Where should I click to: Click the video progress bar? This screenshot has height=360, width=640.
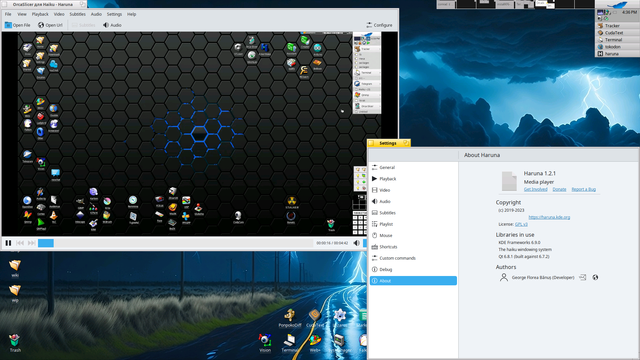coord(176,243)
